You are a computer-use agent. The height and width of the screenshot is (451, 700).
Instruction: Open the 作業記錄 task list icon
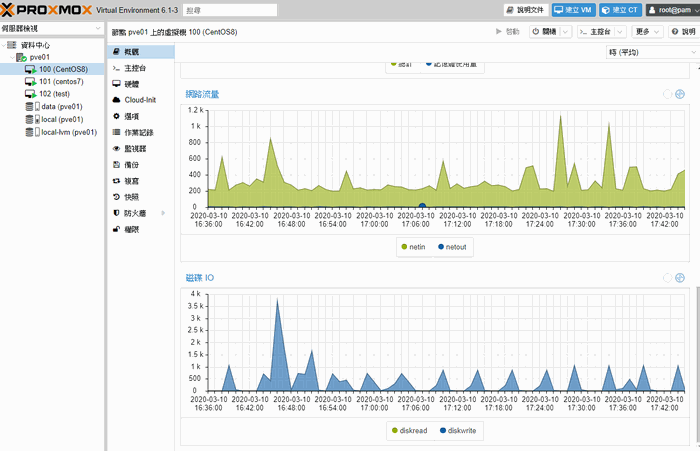tap(116, 132)
